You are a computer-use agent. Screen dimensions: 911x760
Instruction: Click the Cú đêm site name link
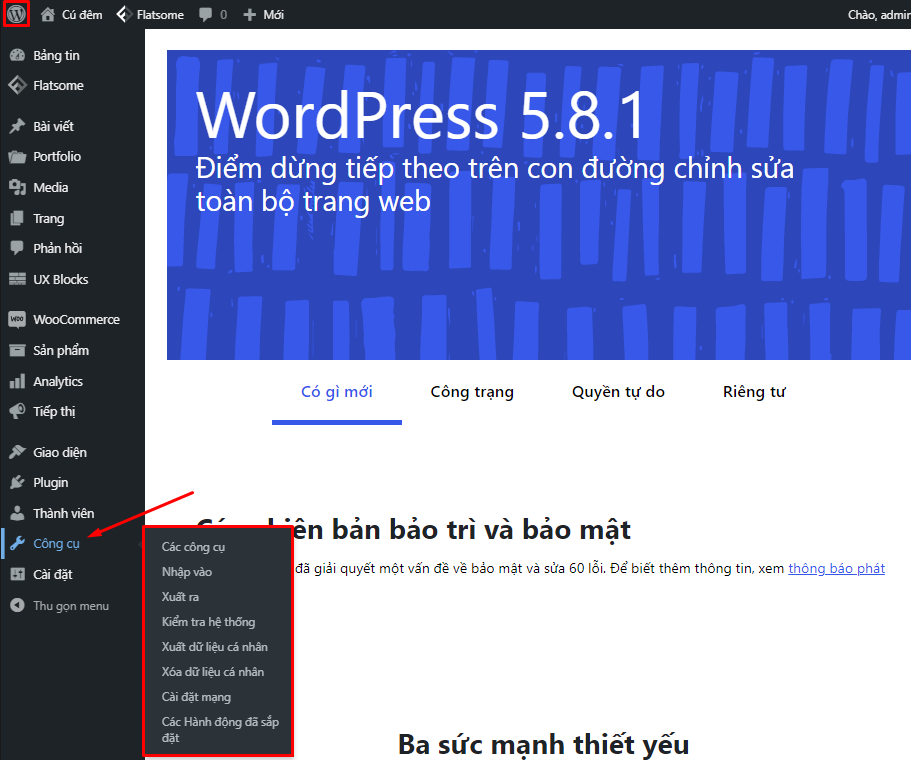coord(82,15)
